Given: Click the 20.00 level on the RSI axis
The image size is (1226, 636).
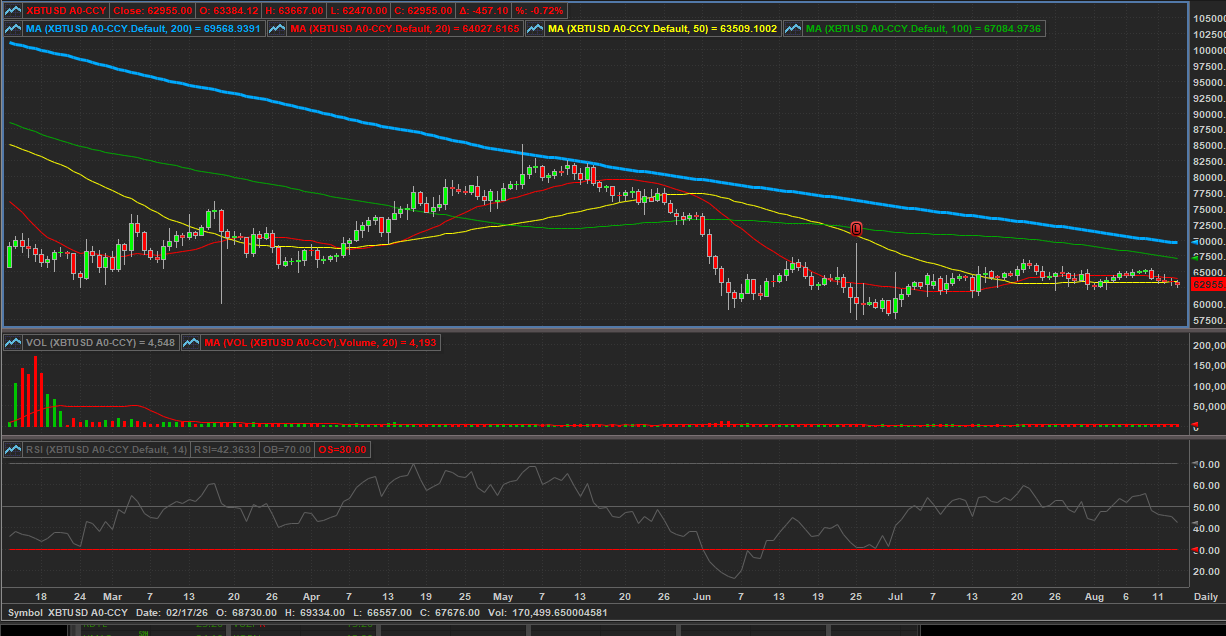Looking at the screenshot, I should tap(1208, 572).
